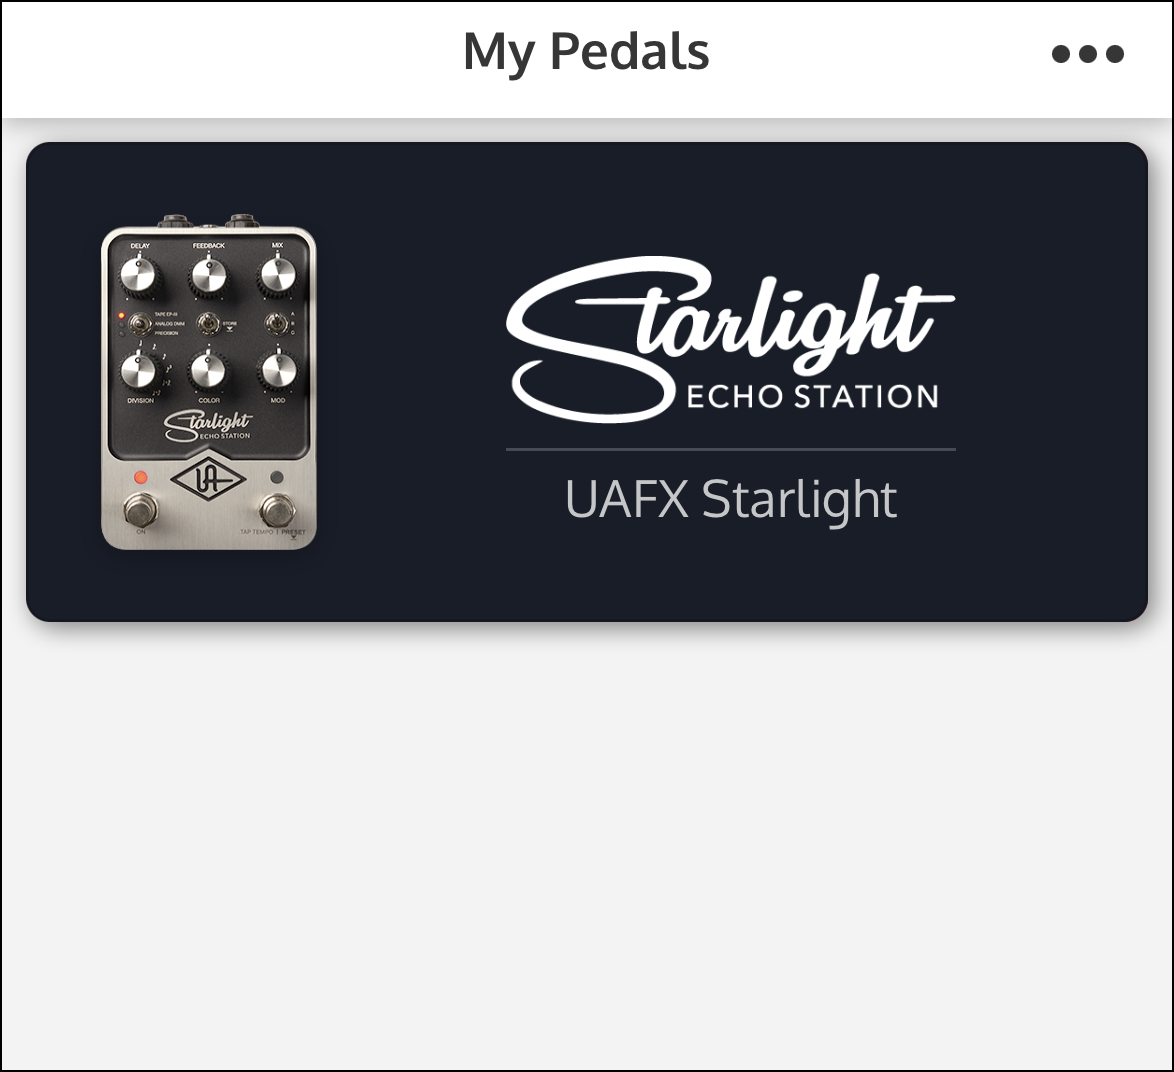Click the preset LED beside TAP TEMPO
The image size is (1174, 1072).
276,477
